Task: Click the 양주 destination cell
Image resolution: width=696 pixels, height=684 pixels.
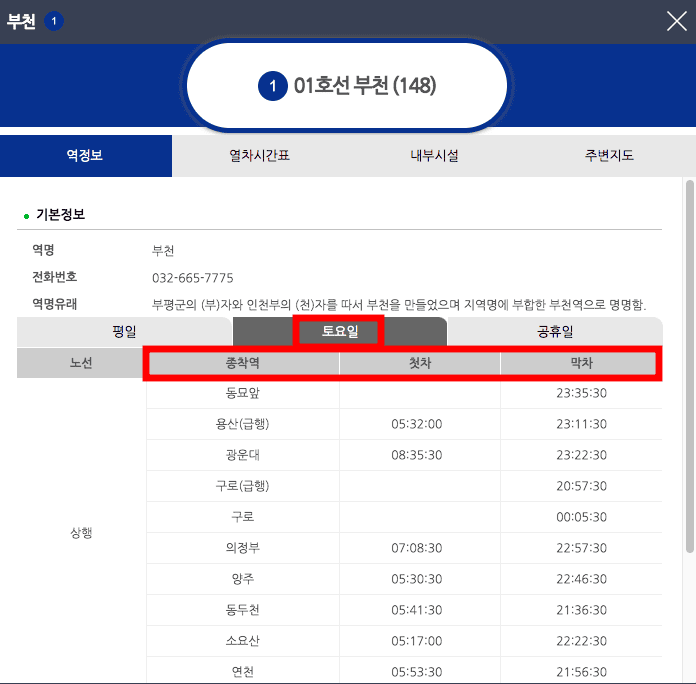Action: coord(243,579)
